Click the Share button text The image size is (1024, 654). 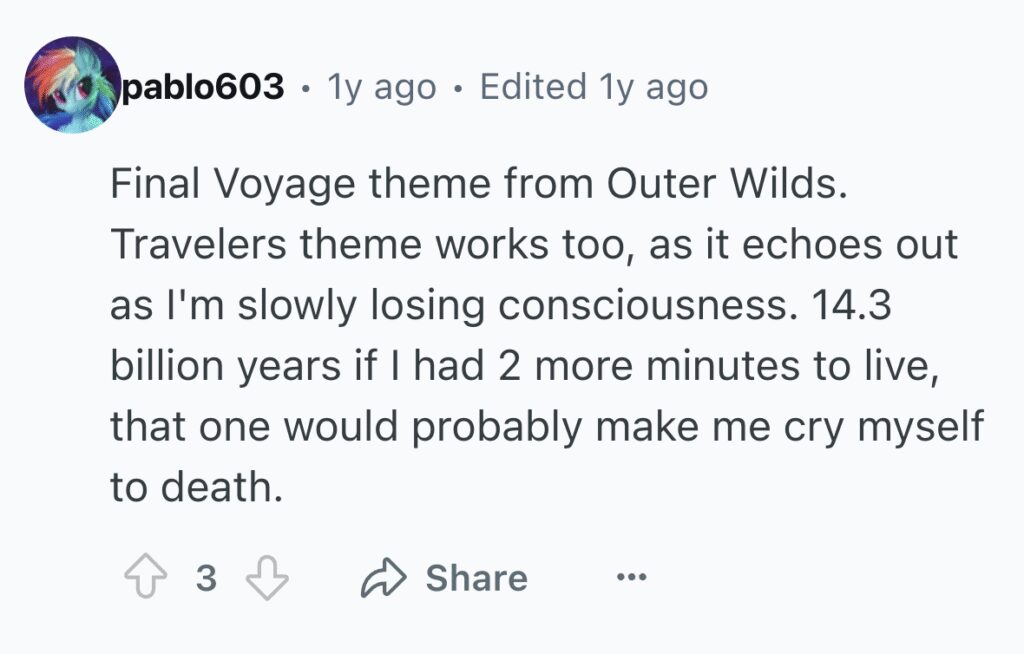[477, 578]
